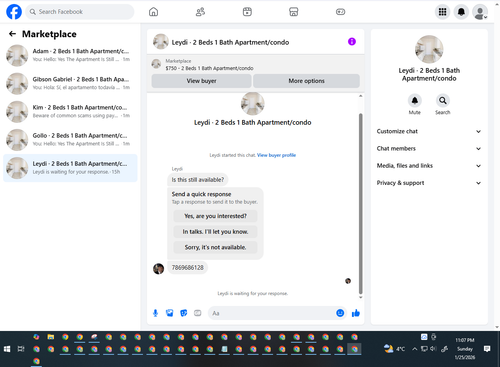Show hidden system tray icons
Screen dimensions: 500x367
click(414, 349)
